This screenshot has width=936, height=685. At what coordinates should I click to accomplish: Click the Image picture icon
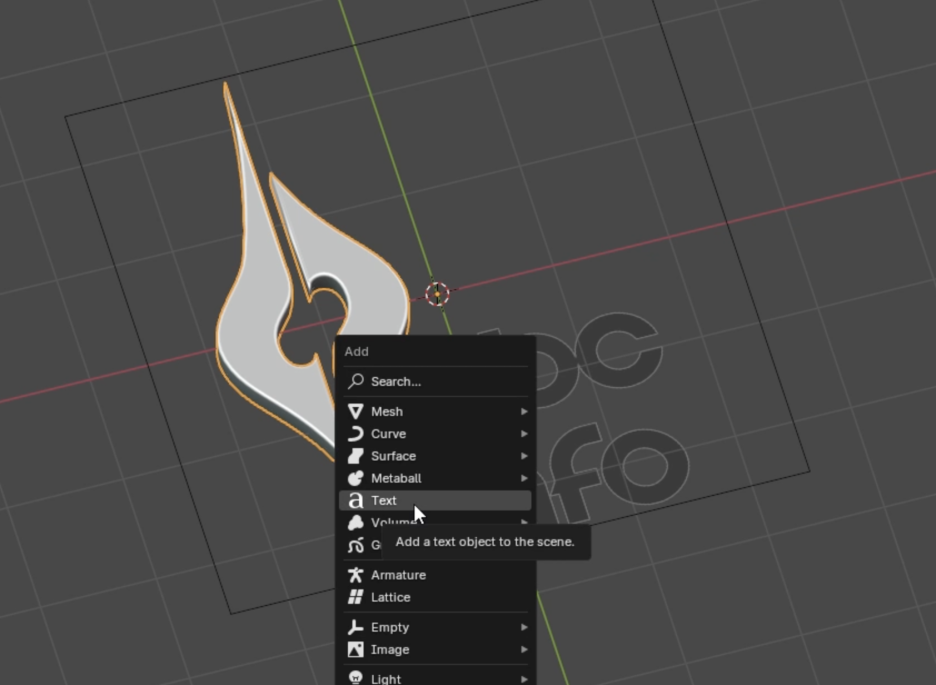[x=356, y=649]
